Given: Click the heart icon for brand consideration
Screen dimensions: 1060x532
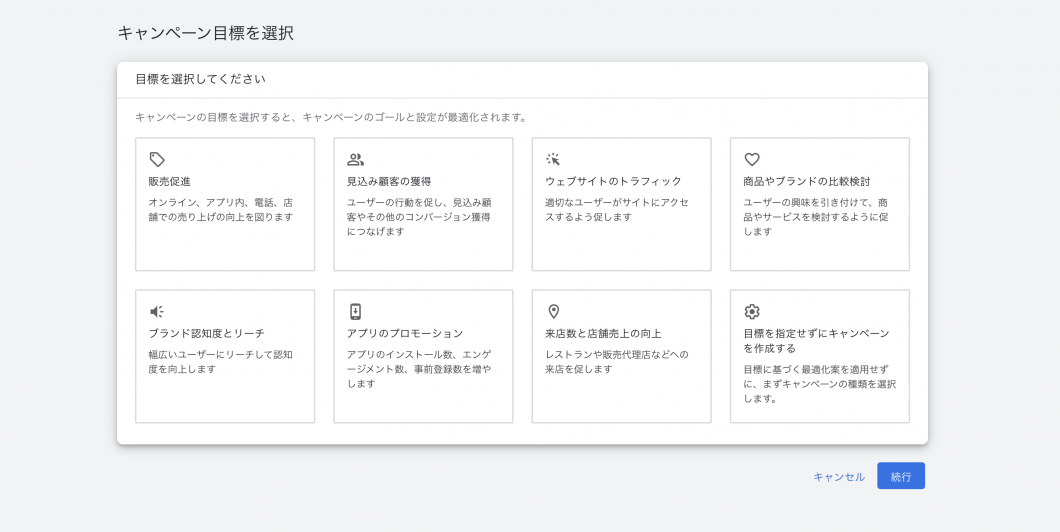Looking at the screenshot, I should click(752, 159).
